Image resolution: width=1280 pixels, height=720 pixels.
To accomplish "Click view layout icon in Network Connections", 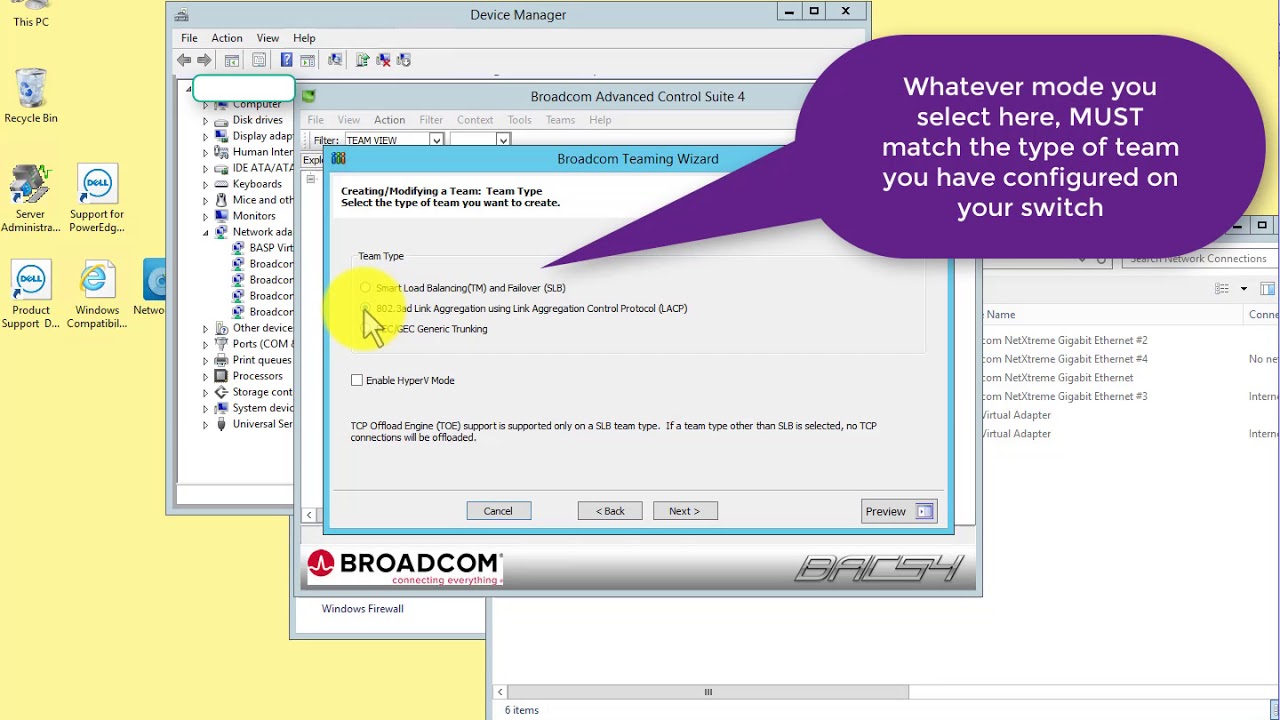I will point(1222,289).
